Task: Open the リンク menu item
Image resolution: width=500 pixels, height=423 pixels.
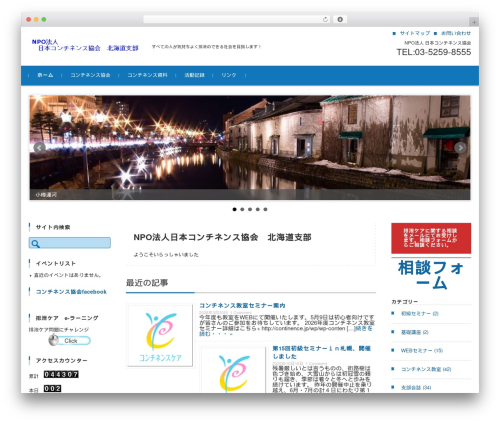Action: (x=229, y=75)
